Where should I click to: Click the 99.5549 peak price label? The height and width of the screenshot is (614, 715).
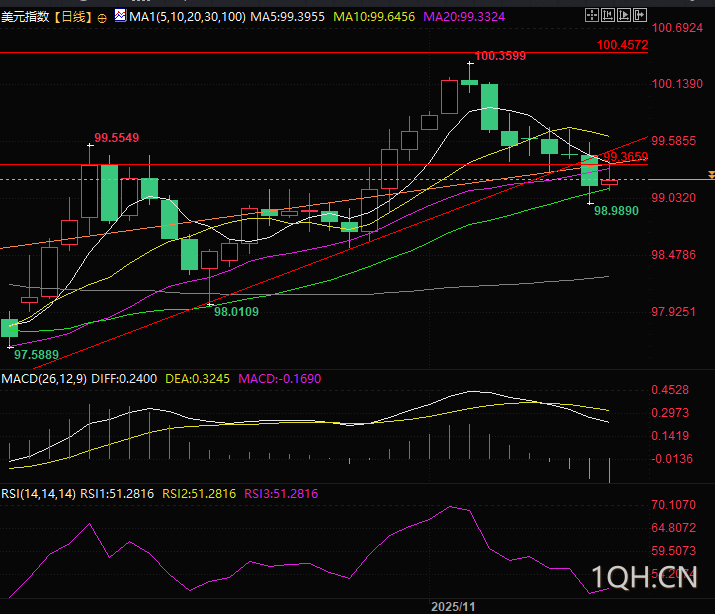116,138
